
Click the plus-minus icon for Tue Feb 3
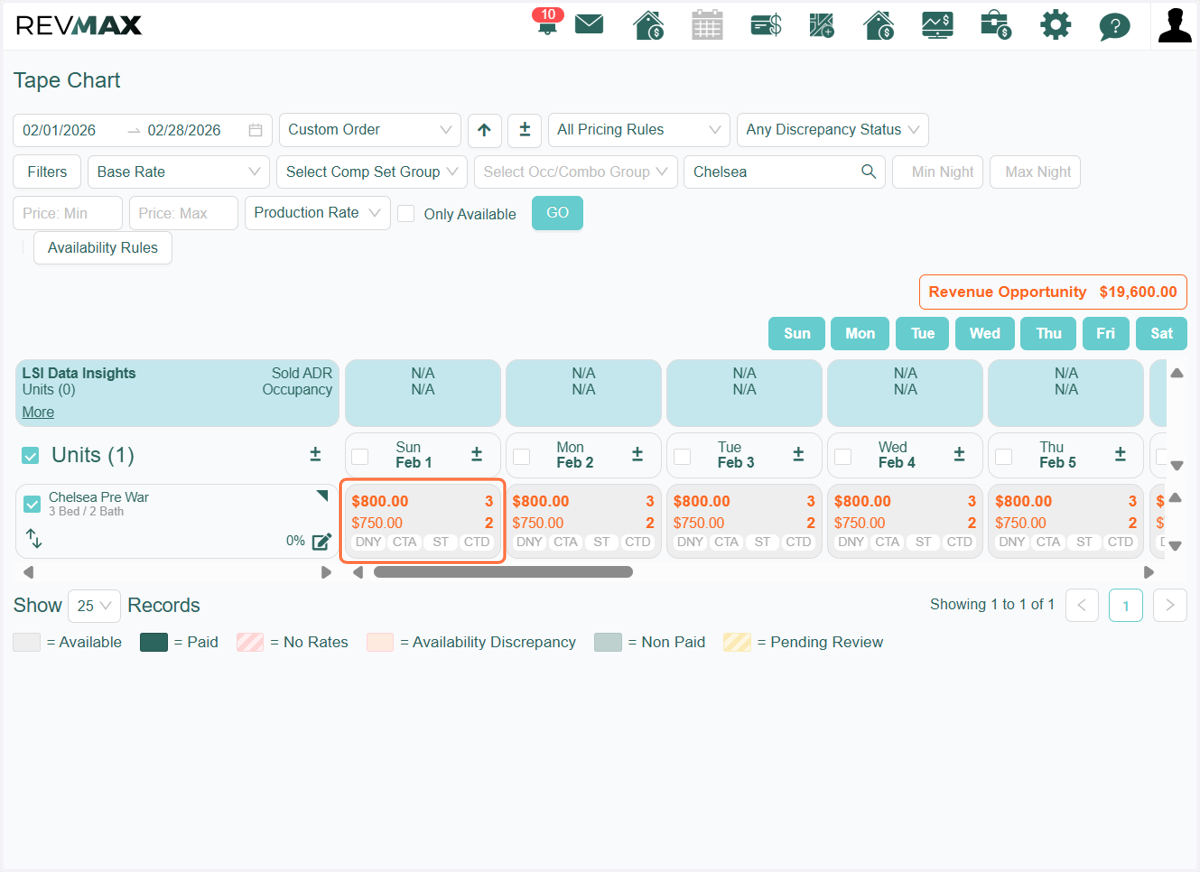[x=798, y=455]
